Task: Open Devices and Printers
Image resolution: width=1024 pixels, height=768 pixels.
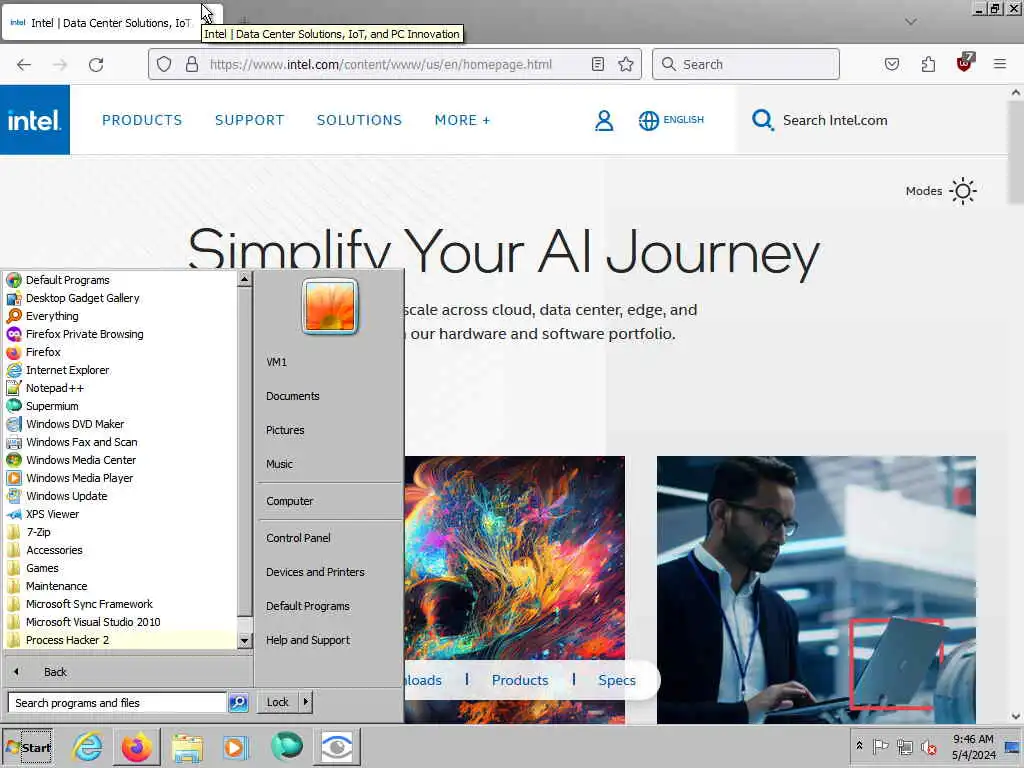Action: tap(315, 572)
